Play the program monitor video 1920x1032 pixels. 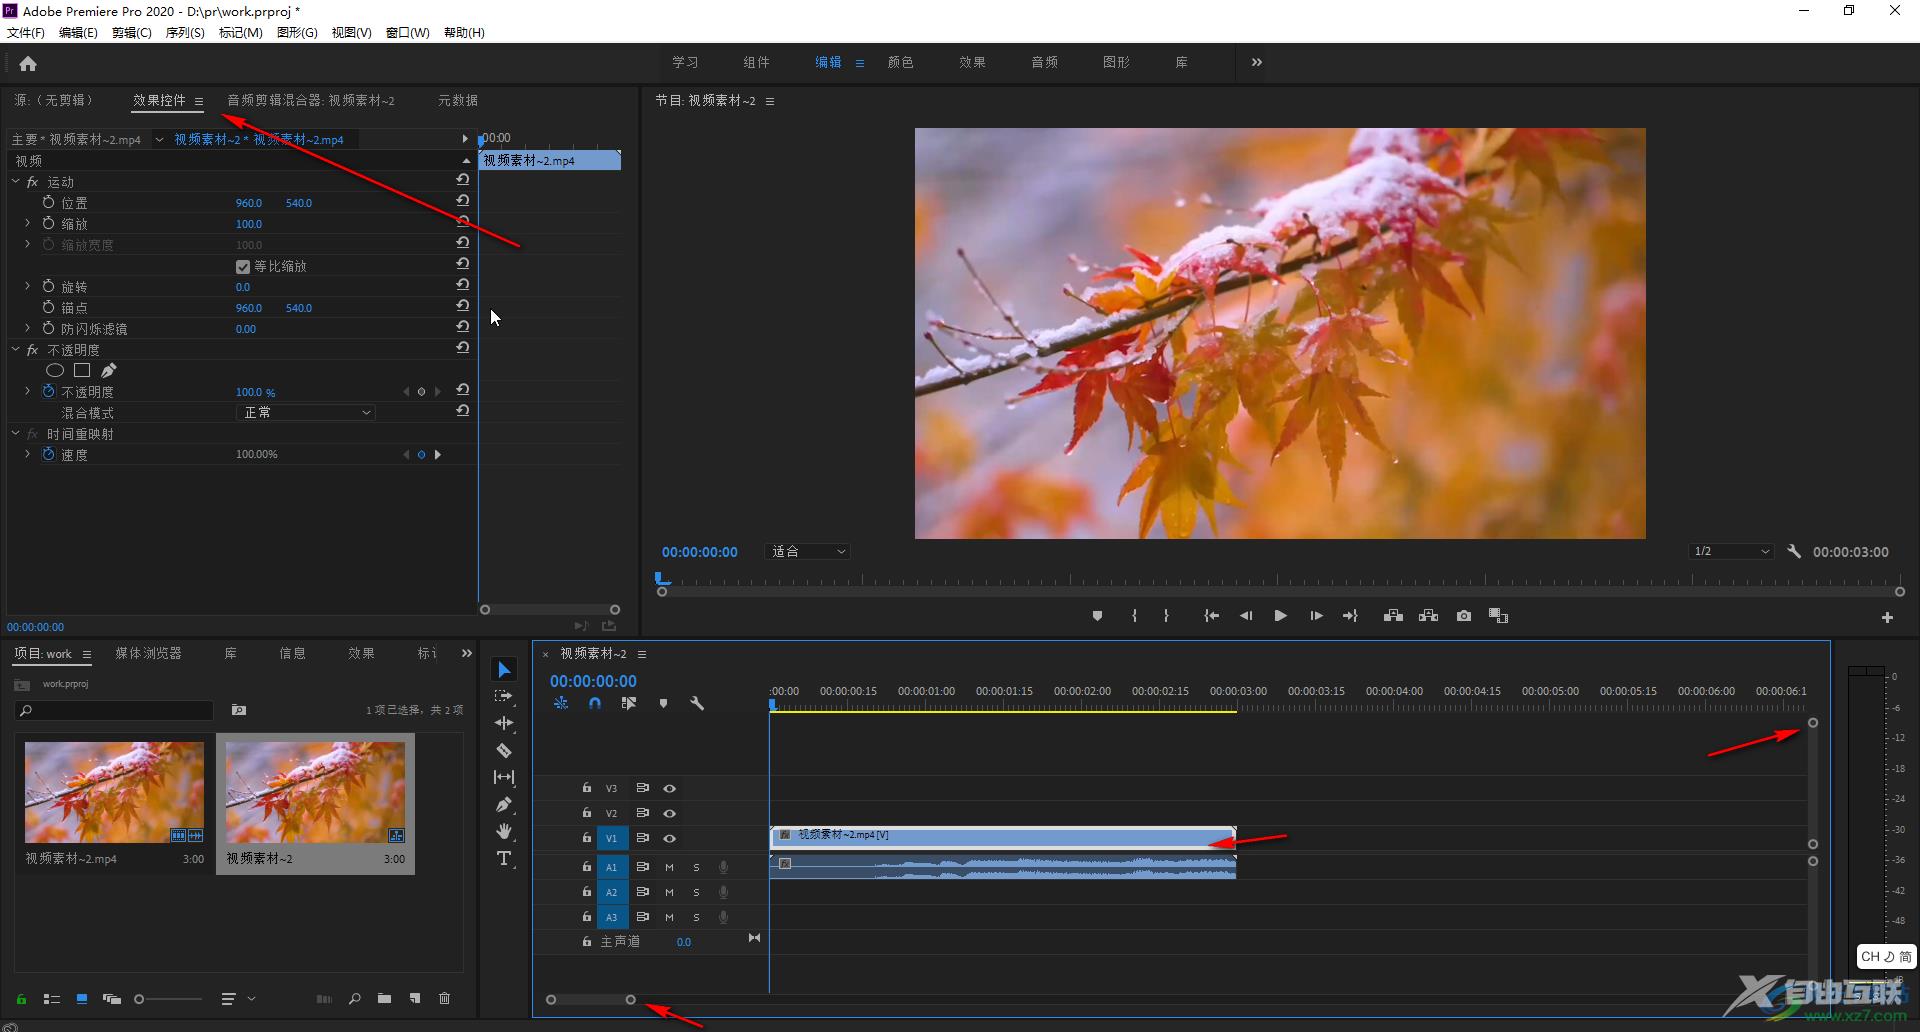[x=1280, y=616]
